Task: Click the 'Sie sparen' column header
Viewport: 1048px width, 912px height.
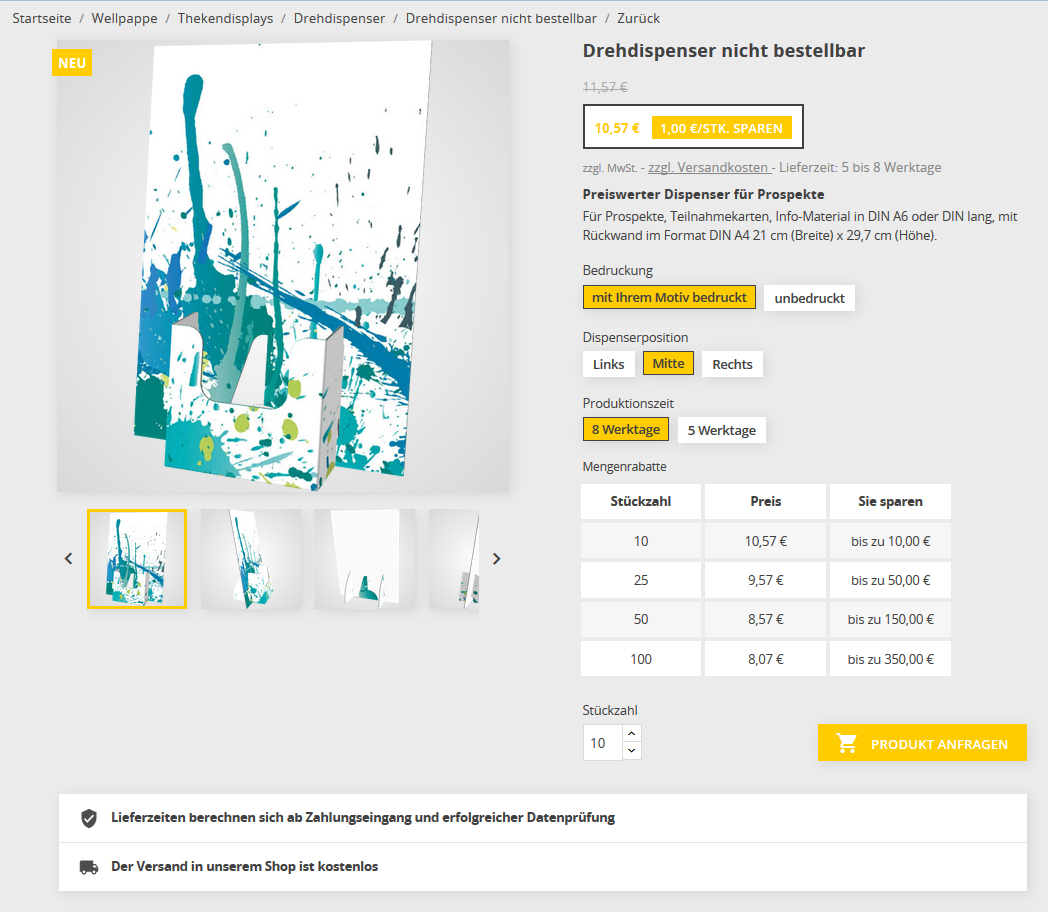Action: coord(890,501)
